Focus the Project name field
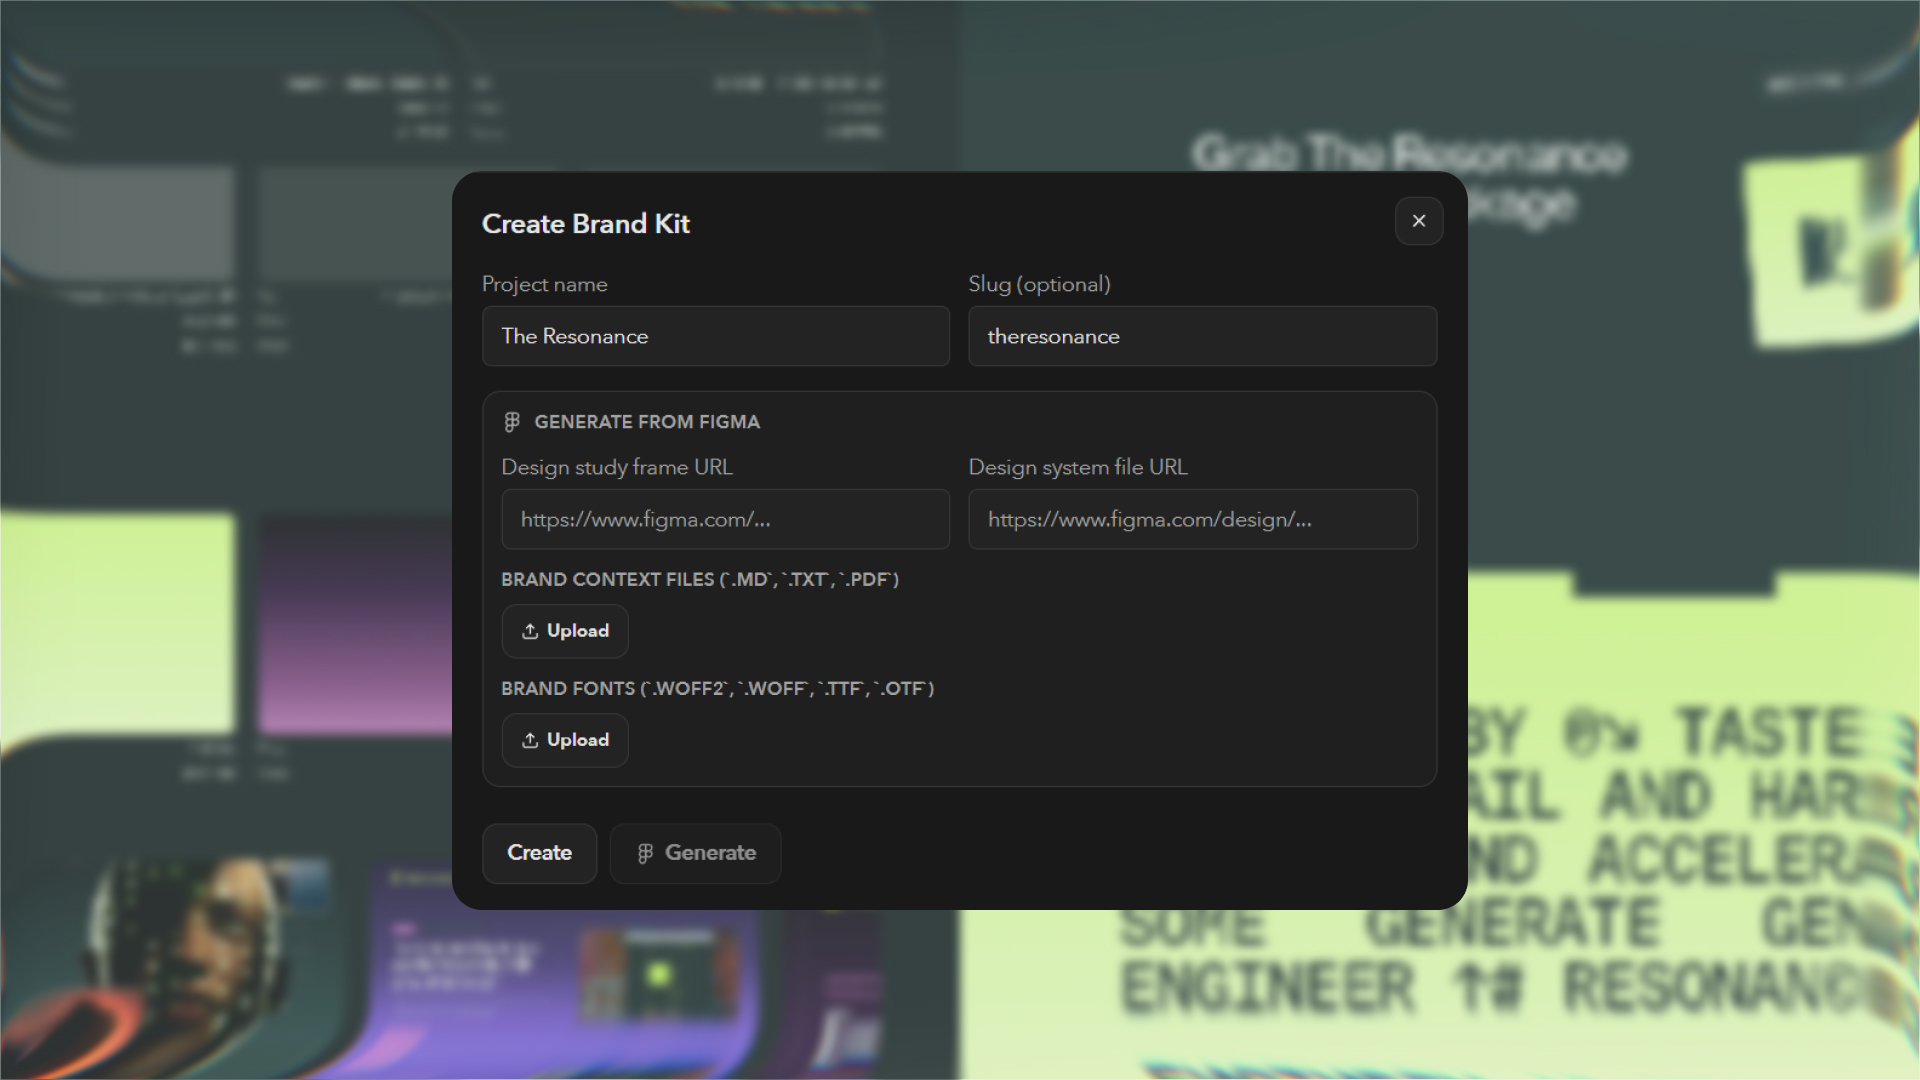The width and height of the screenshot is (1920, 1080). pyautogui.click(x=715, y=336)
